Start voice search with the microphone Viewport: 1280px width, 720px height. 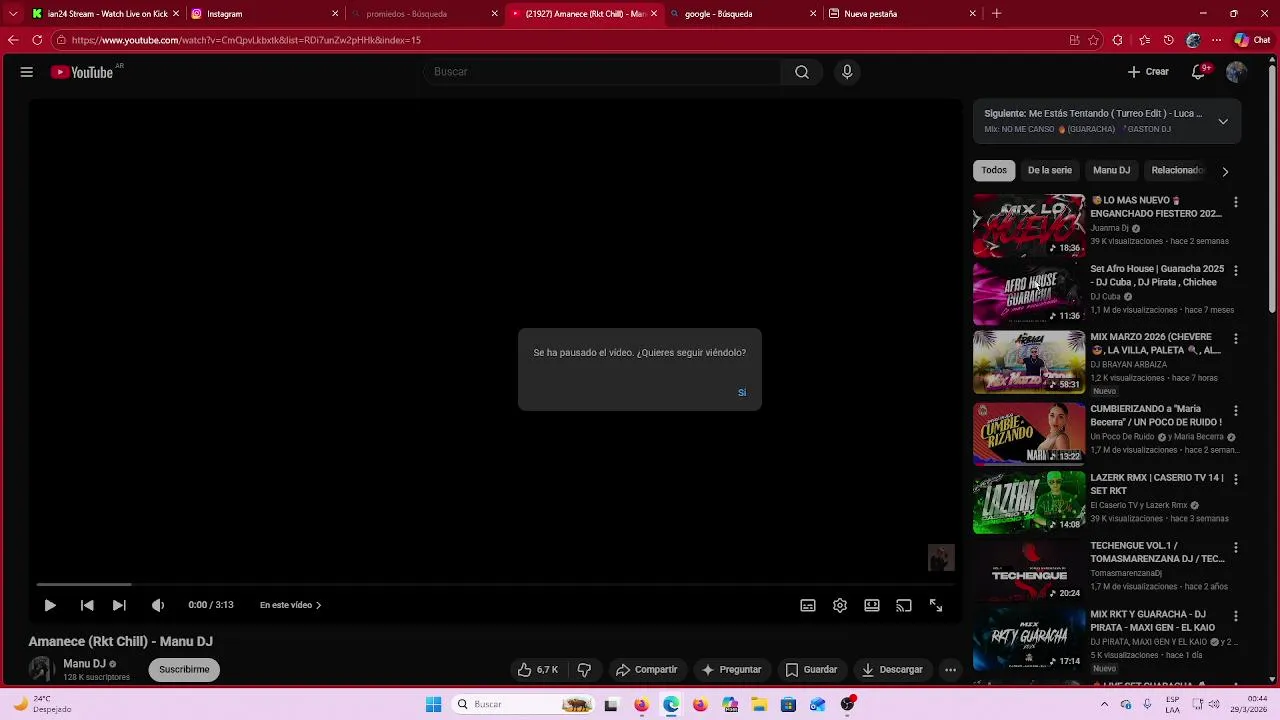tap(847, 72)
